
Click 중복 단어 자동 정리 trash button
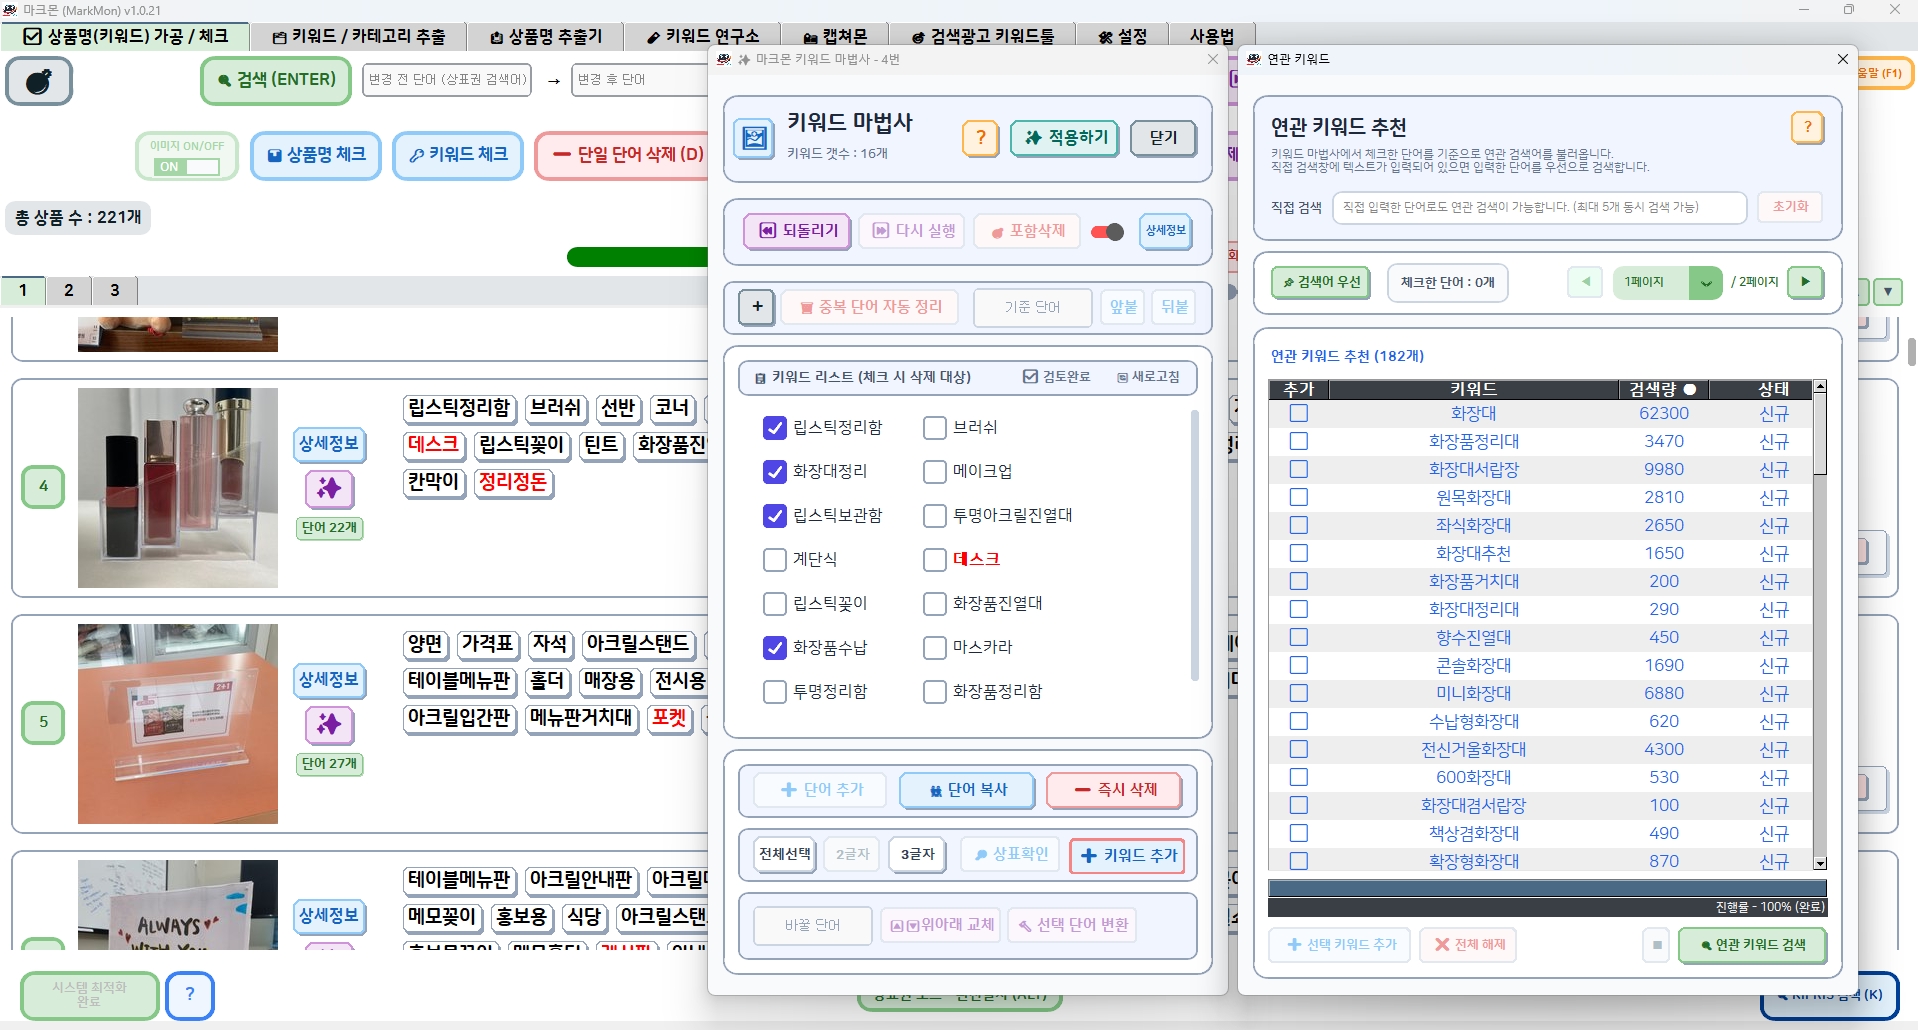coord(870,307)
